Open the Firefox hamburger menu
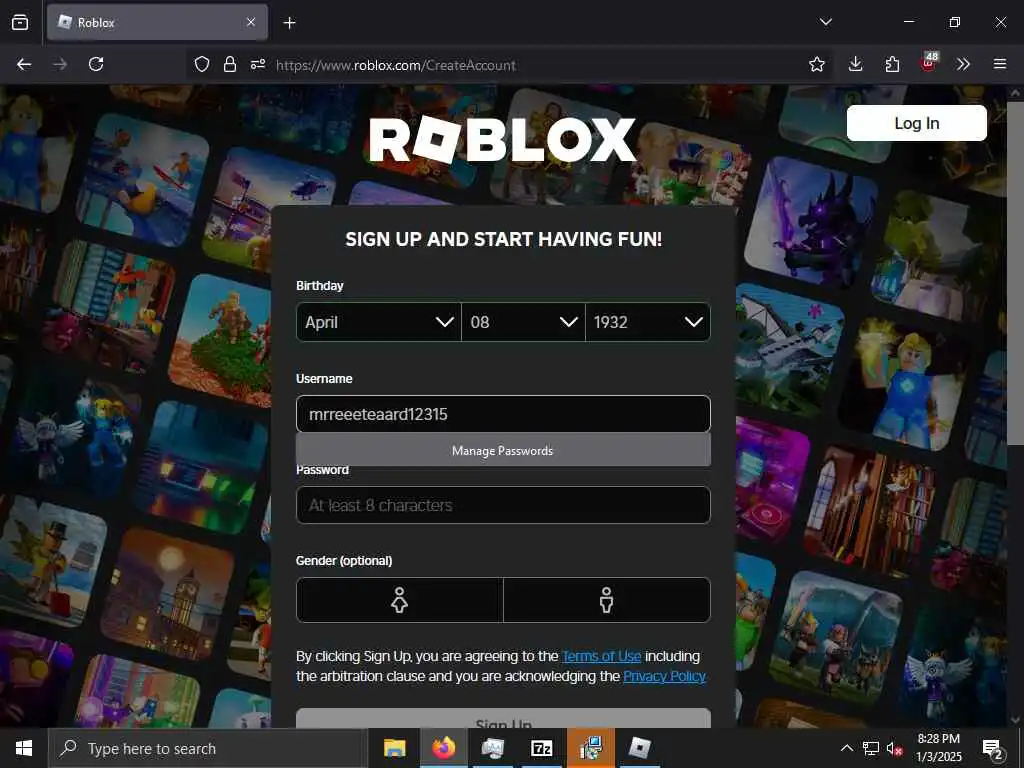This screenshot has height=768, width=1024. (1000, 64)
